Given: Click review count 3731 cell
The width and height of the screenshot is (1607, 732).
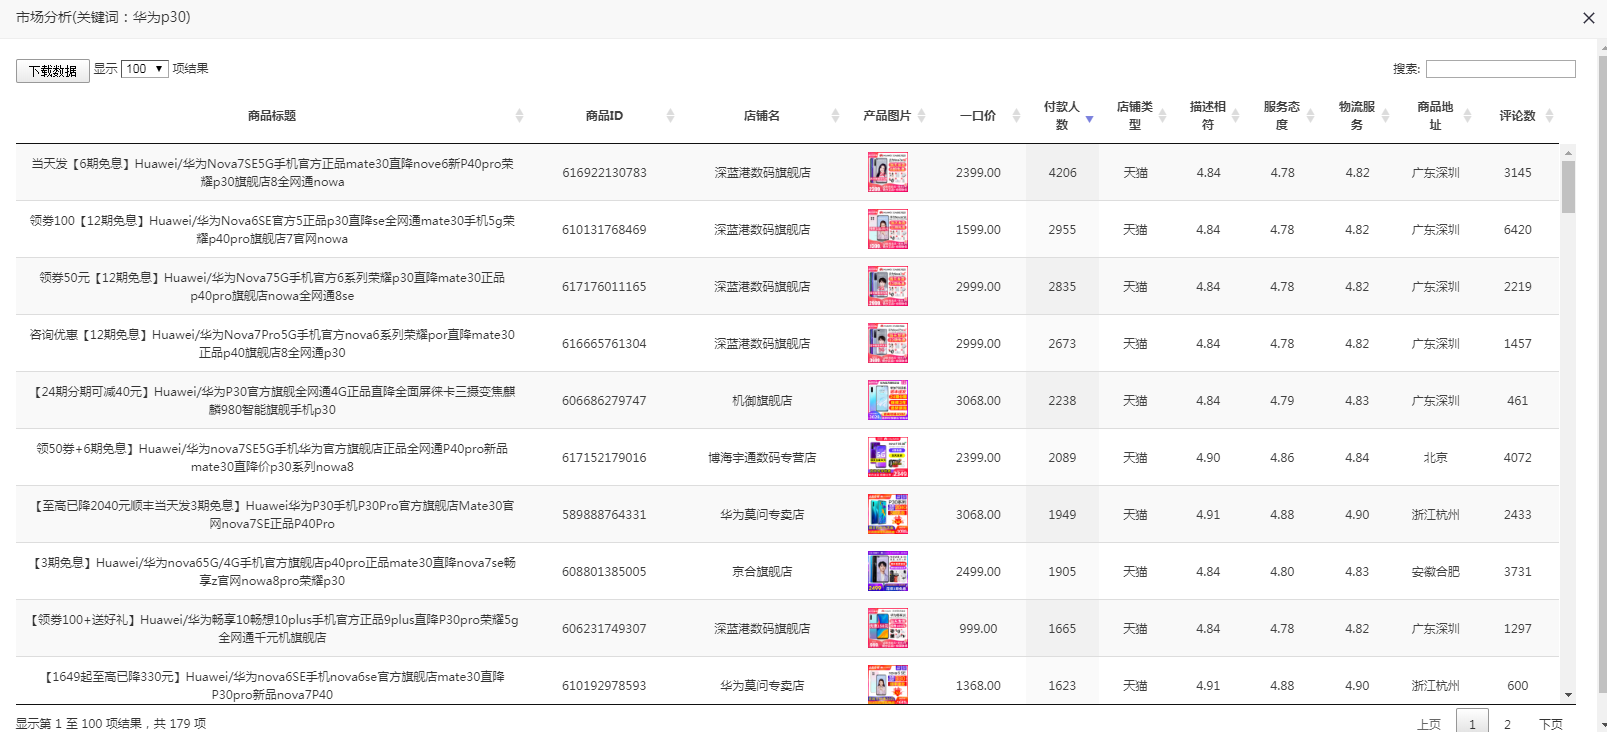Looking at the screenshot, I should (1517, 572).
